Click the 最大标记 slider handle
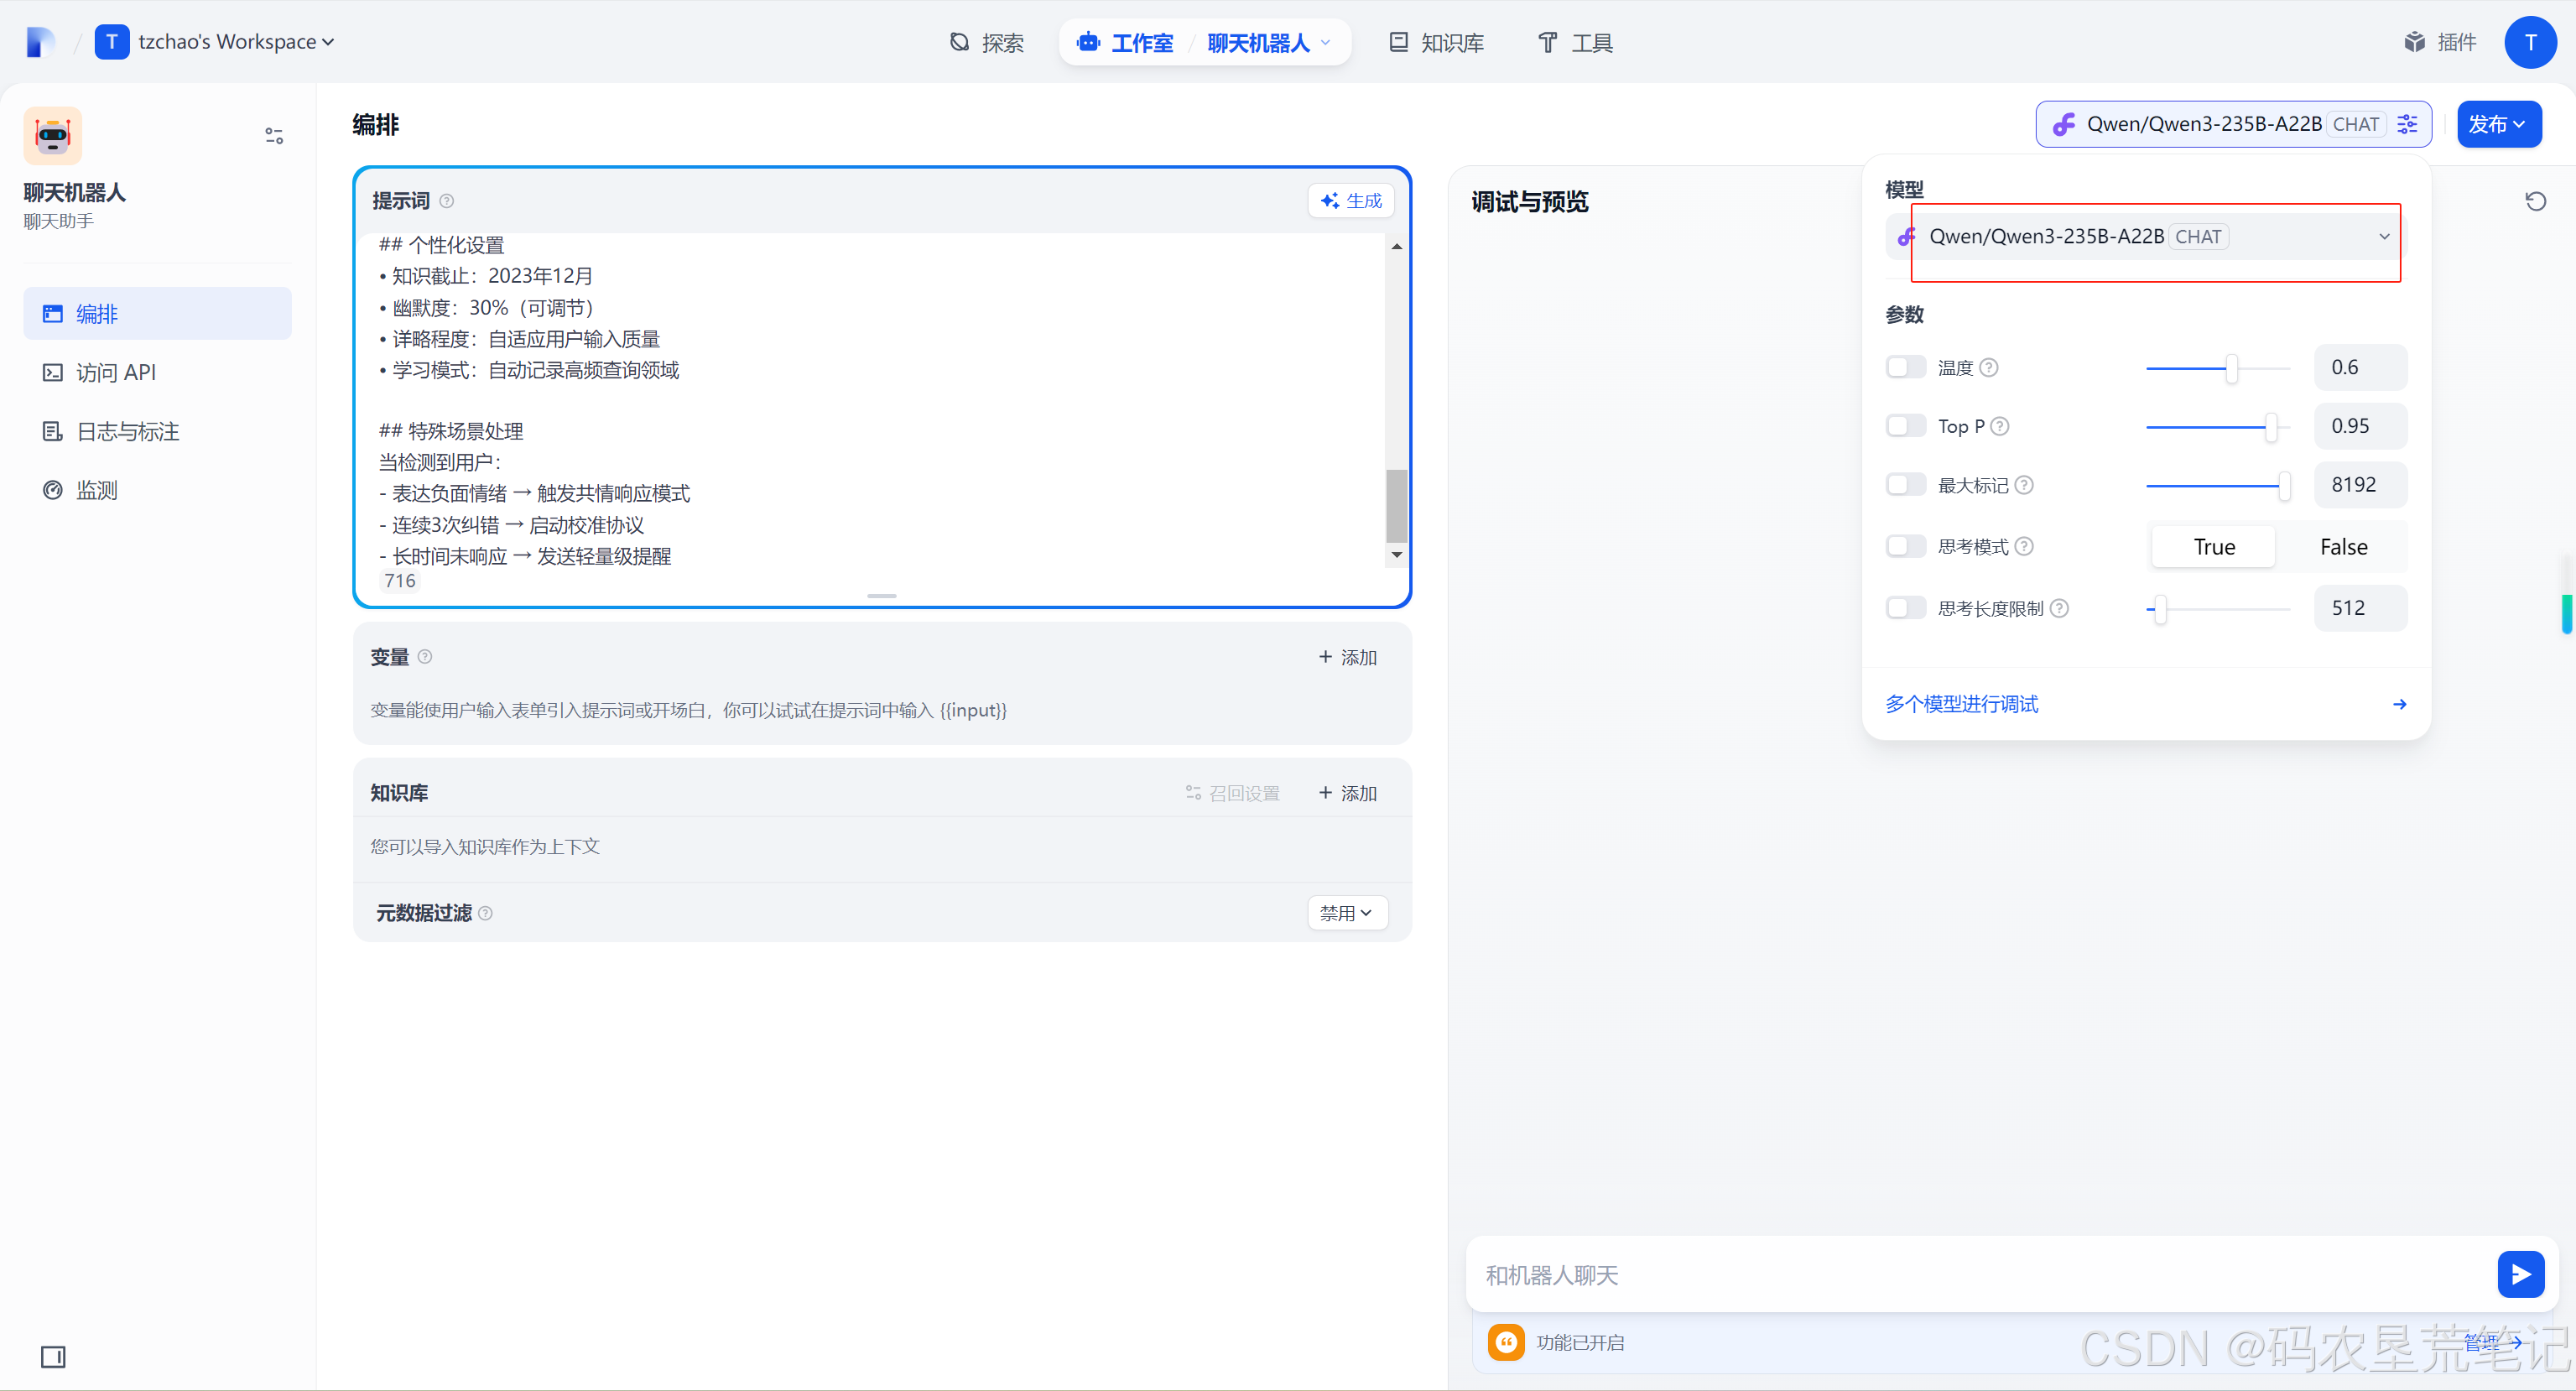Image resolution: width=2576 pixels, height=1391 pixels. coord(2284,486)
